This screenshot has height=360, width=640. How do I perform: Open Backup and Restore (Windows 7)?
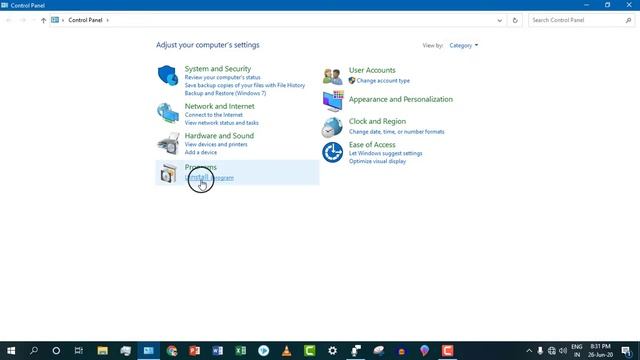tap(225, 93)
